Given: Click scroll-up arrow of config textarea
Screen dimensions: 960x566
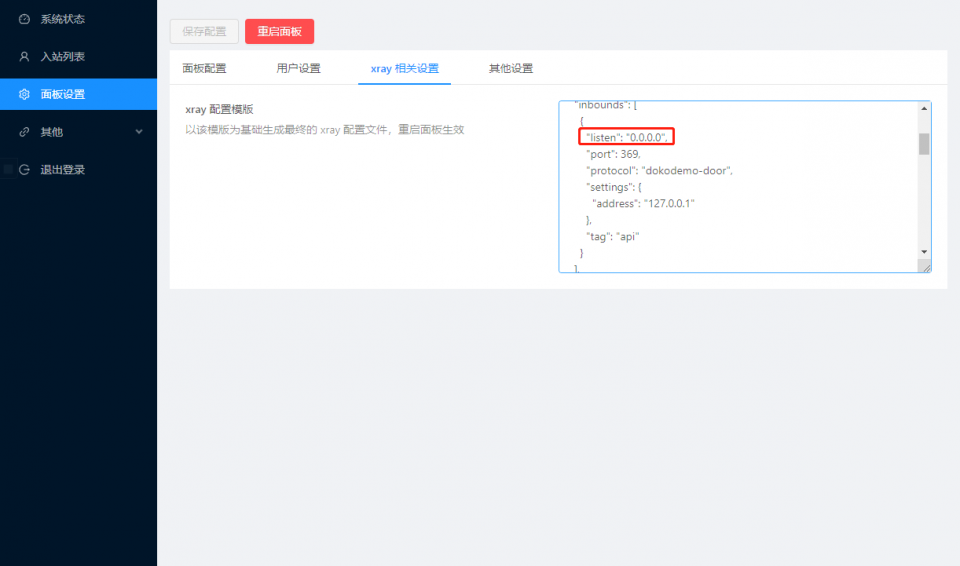Looking at the screenshot, I should pos(924,108).
